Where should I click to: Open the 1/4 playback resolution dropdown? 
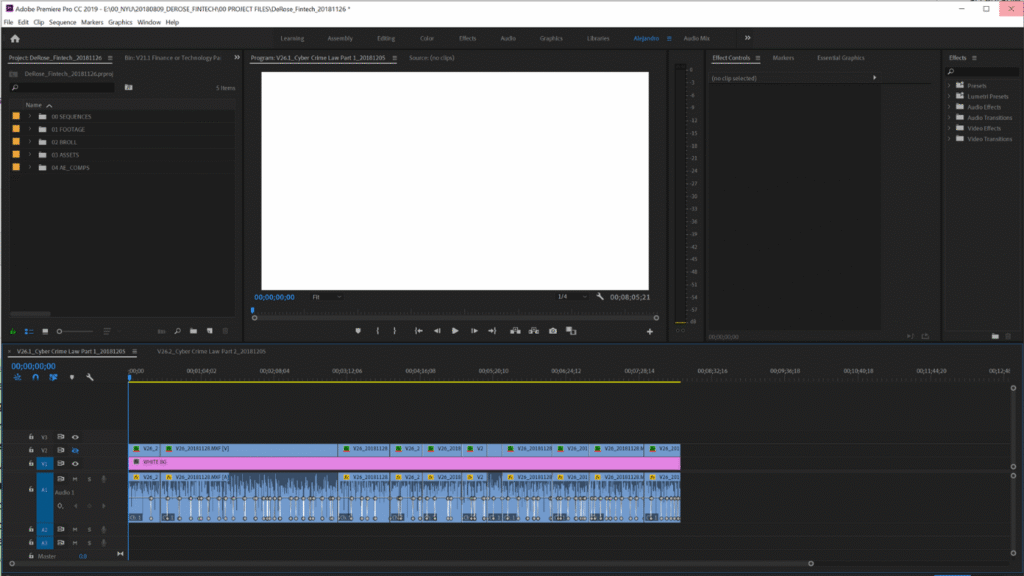(x=571, y=296)
